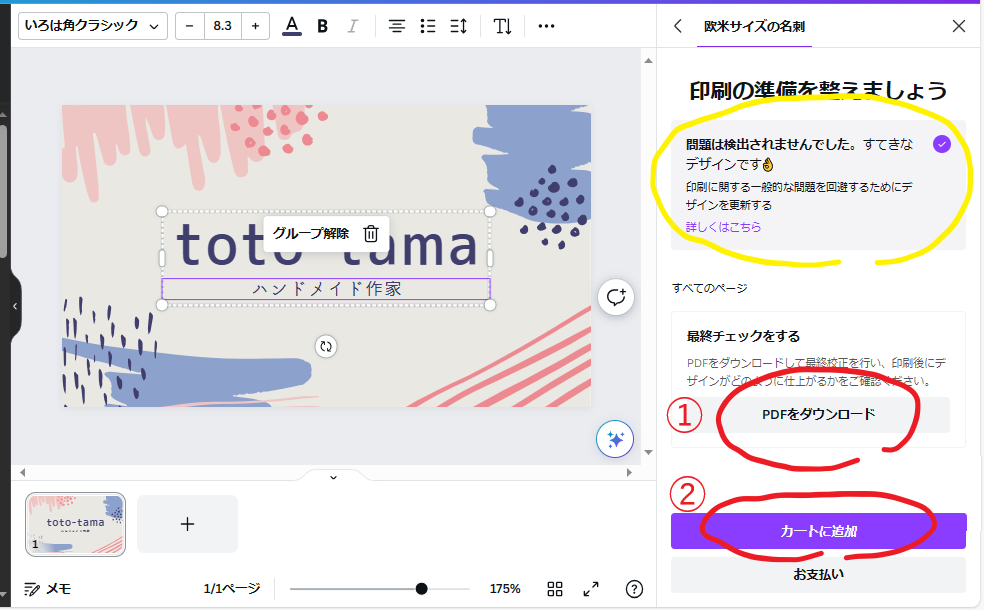Open the 詳しくはこちら link
This screenshot has width=984, height=610.
[x=723, y=227]
